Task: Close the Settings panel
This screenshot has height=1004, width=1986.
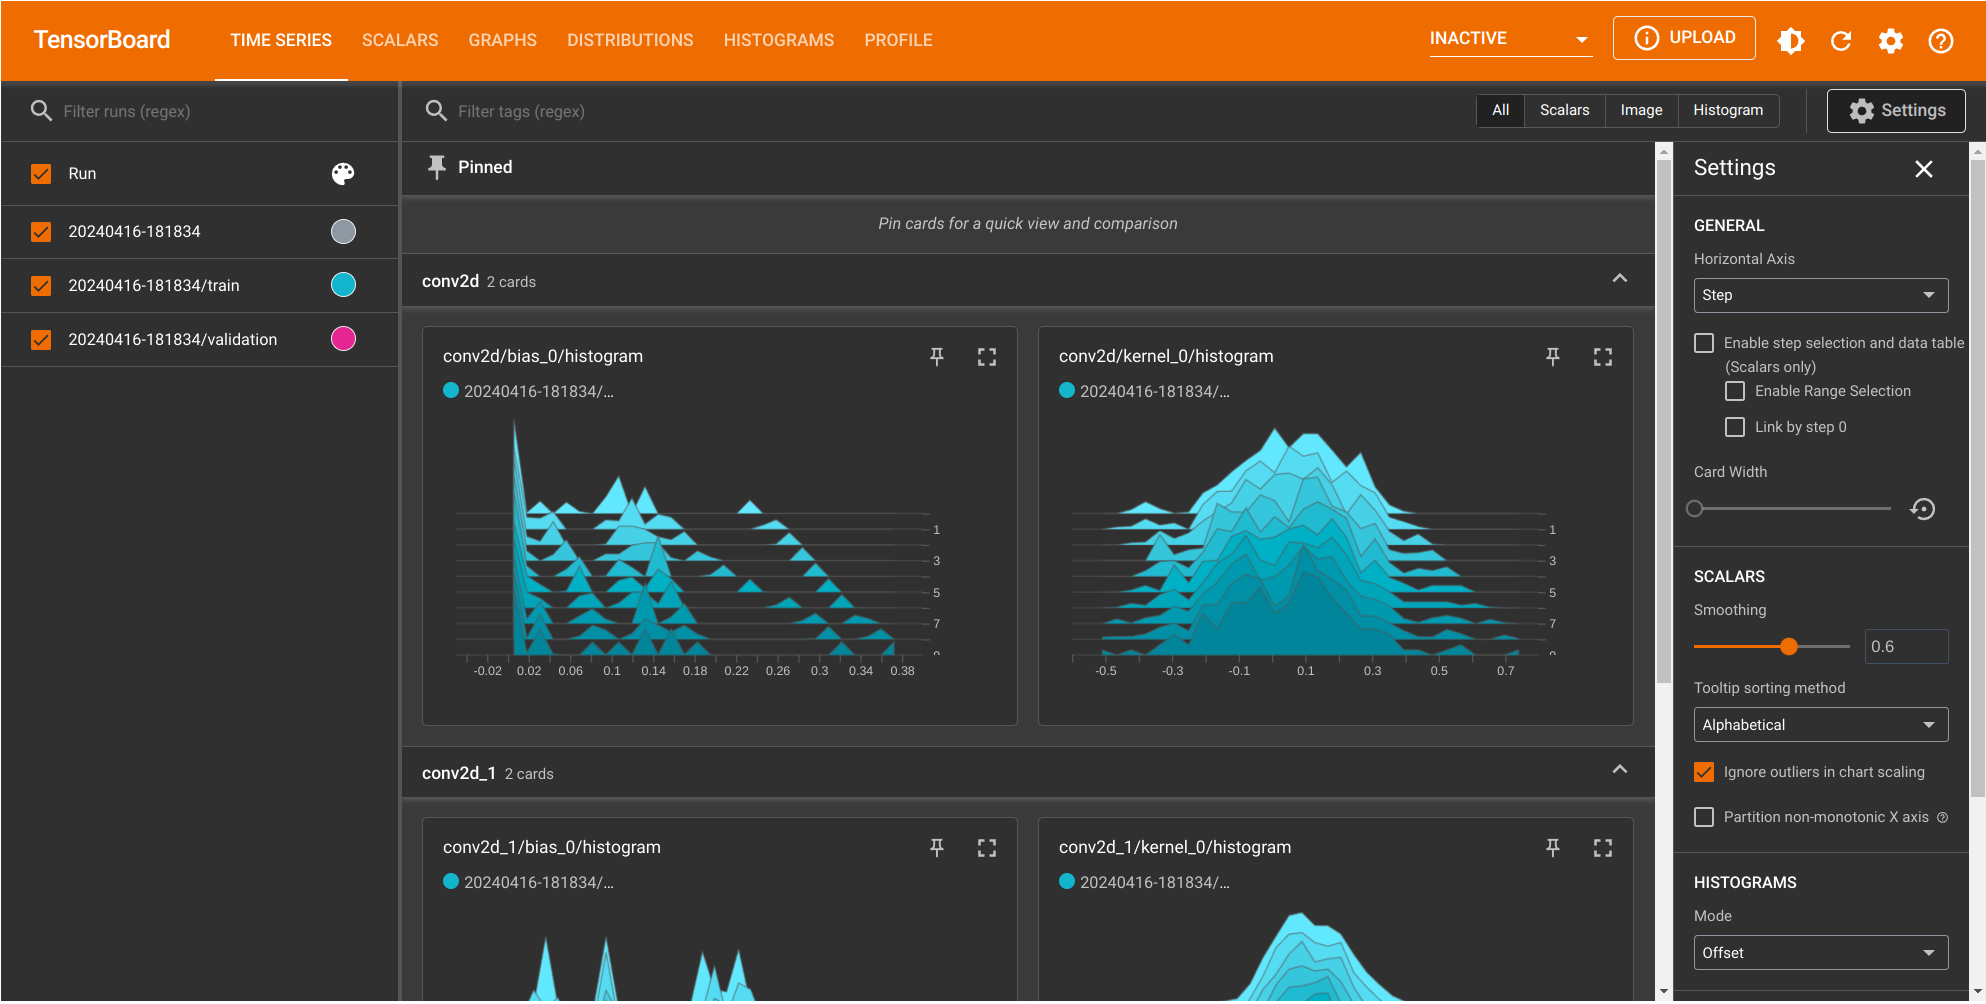Action: click(1924, 169)
